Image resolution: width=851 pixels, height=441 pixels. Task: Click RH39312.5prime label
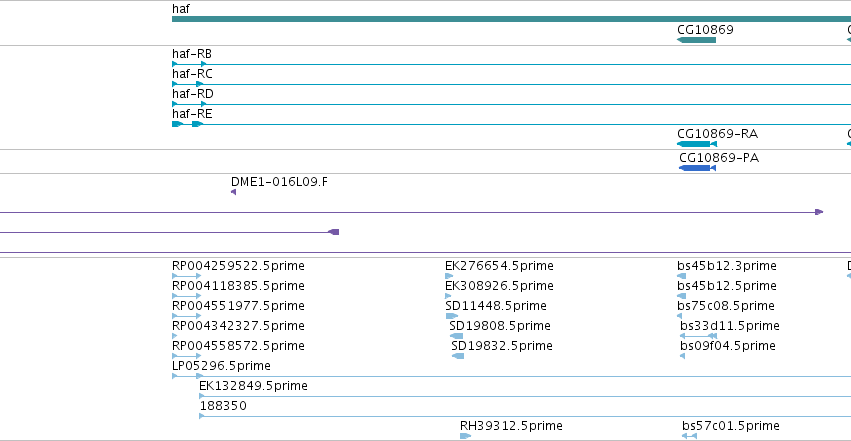click(x=511, y=426)
